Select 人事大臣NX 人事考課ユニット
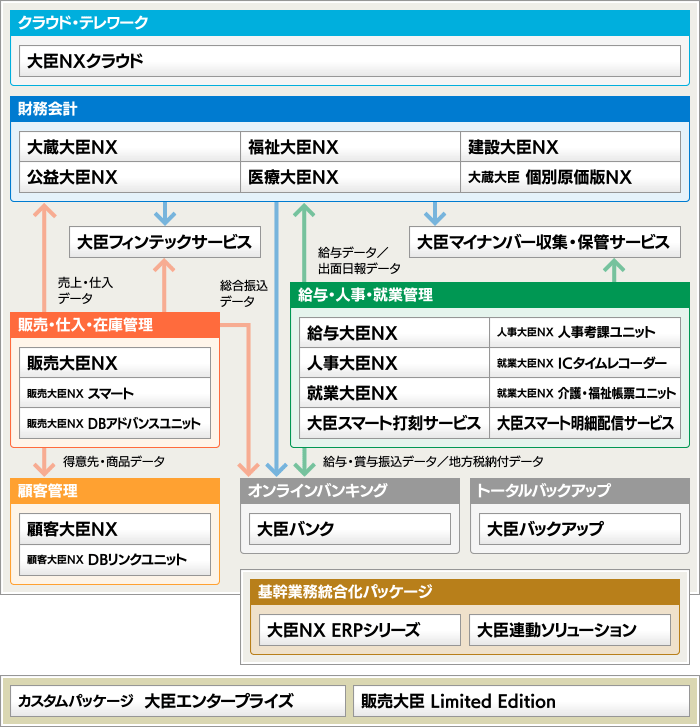Viewport: 700px width, 727px height. 585,332
